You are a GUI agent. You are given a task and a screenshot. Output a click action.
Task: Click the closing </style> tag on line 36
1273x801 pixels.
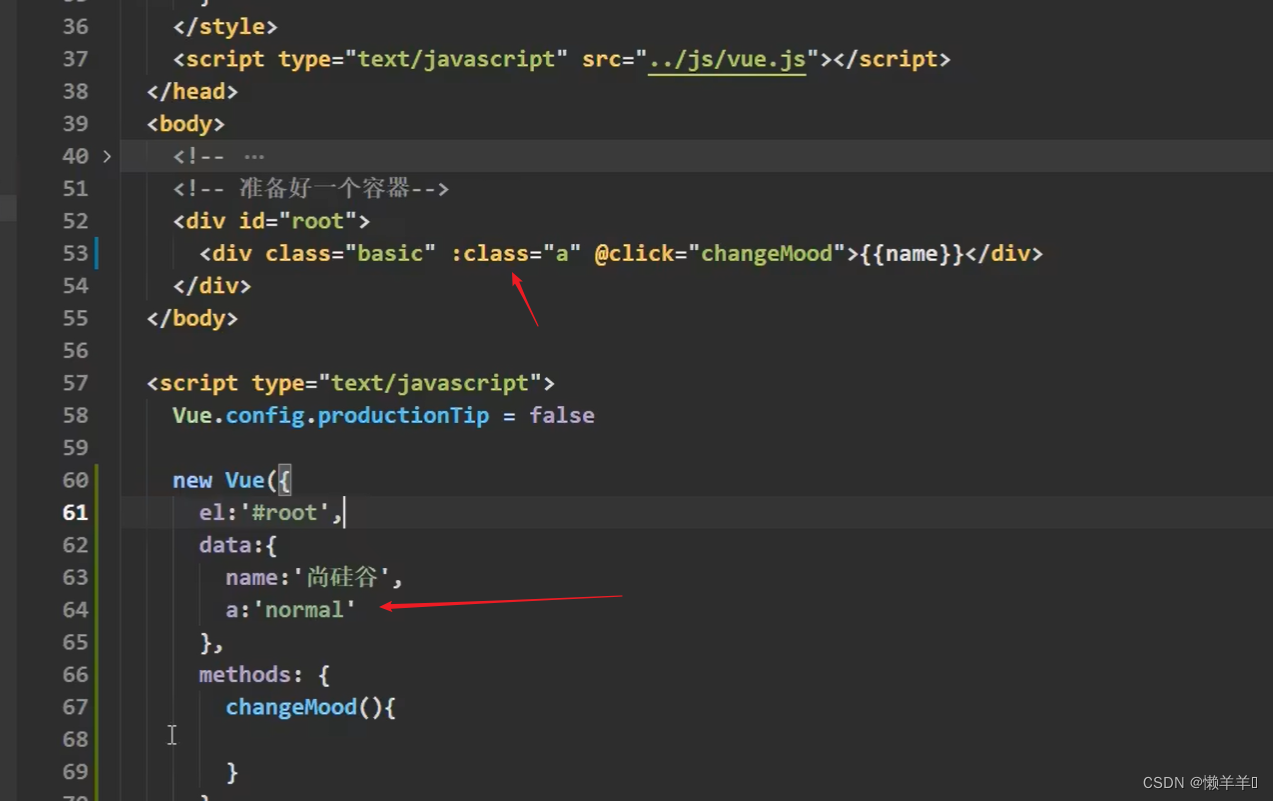point(225,27)
